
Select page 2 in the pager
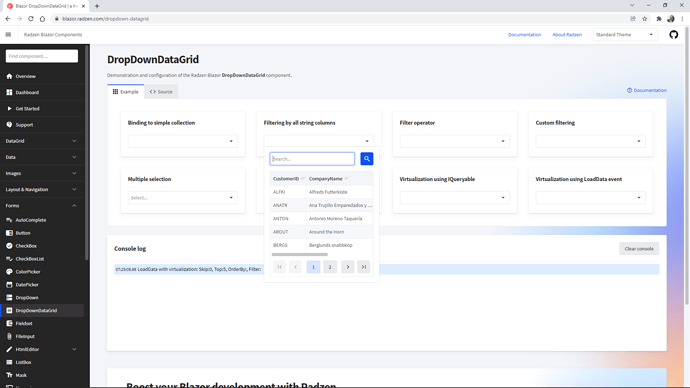point(330,267)
